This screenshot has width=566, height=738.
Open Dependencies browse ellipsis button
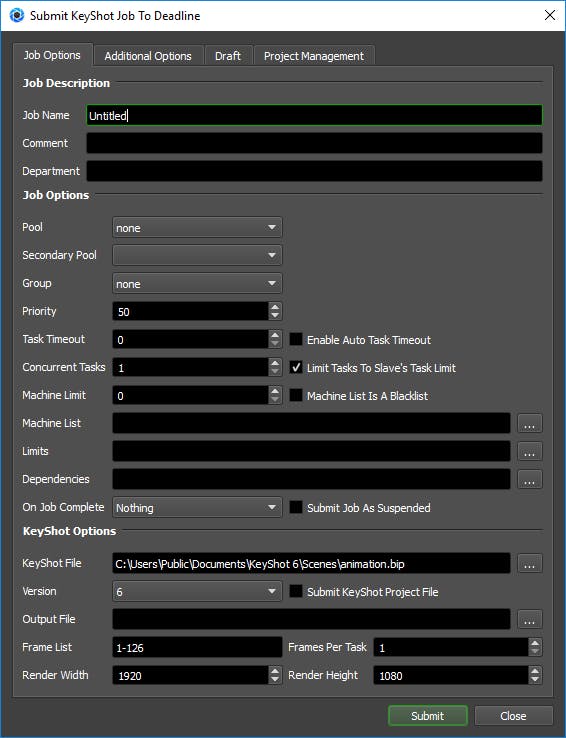click(x=530, y=479)
